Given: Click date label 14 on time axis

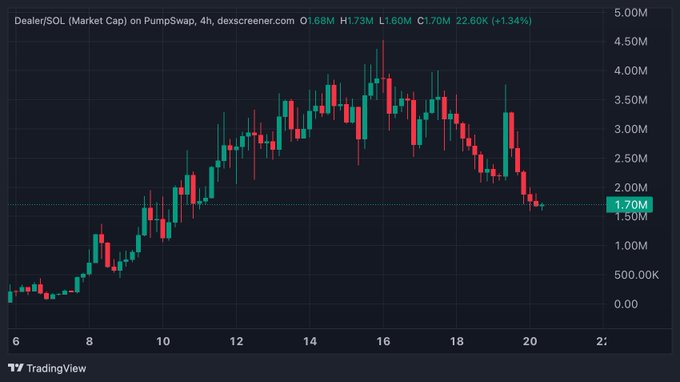Looking at the screenshot, I should pos(310,342).
